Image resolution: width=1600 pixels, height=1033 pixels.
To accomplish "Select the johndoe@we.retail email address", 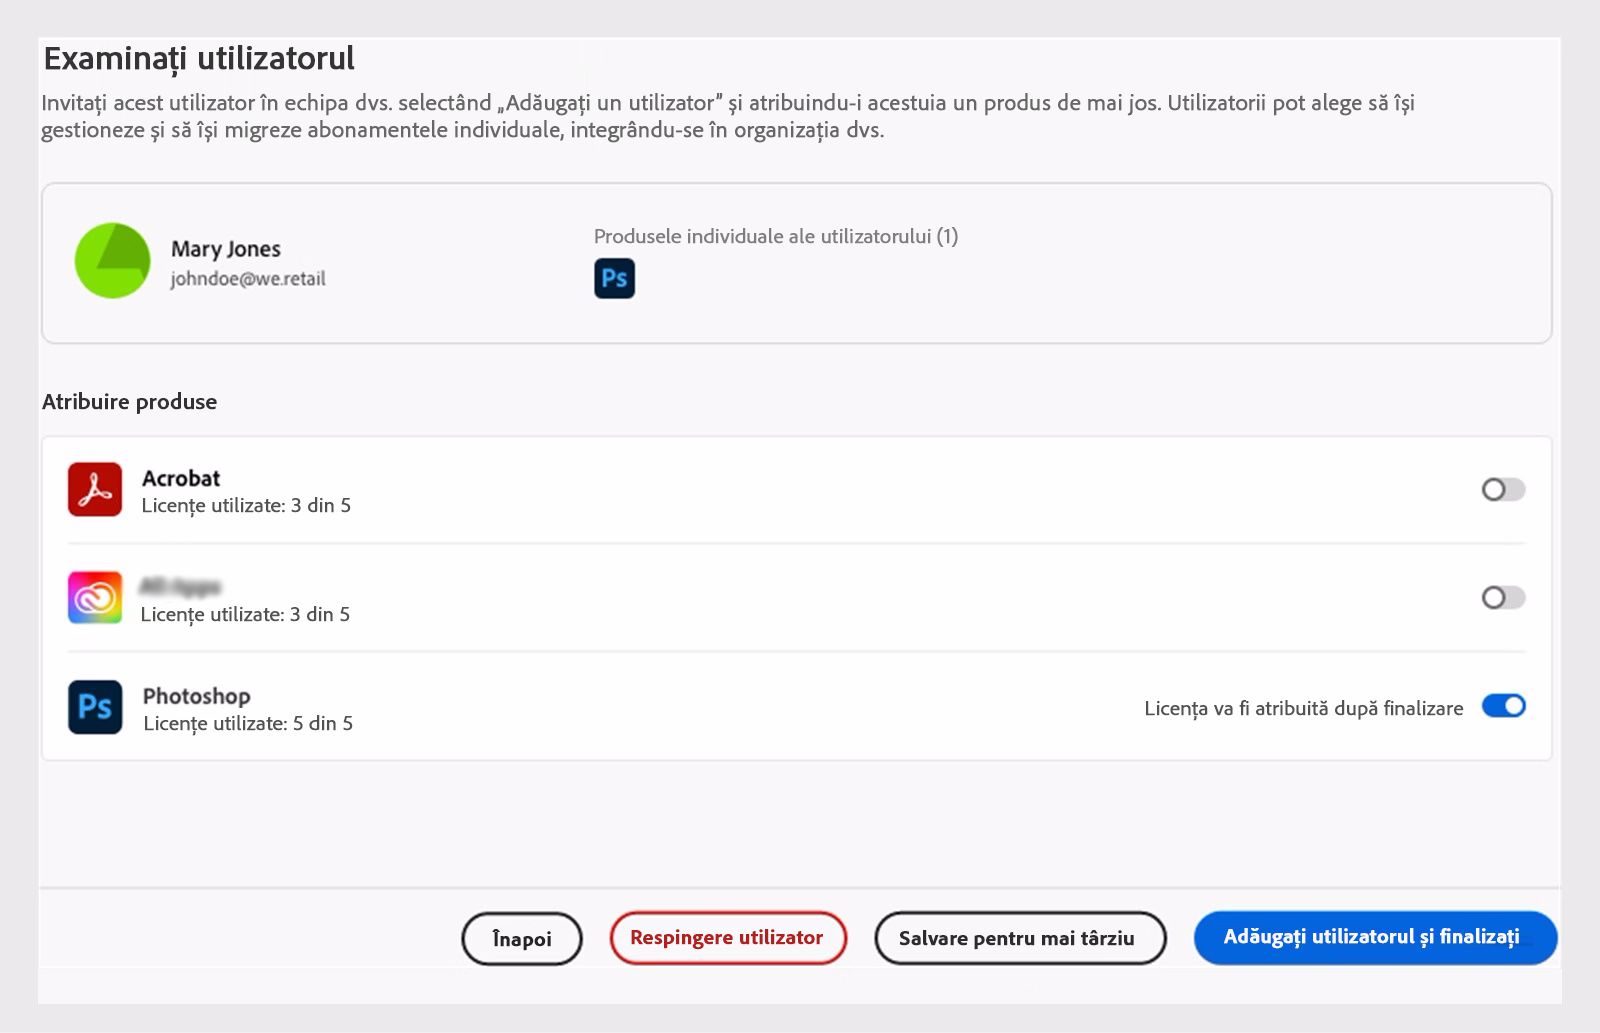I will [248, 279].
